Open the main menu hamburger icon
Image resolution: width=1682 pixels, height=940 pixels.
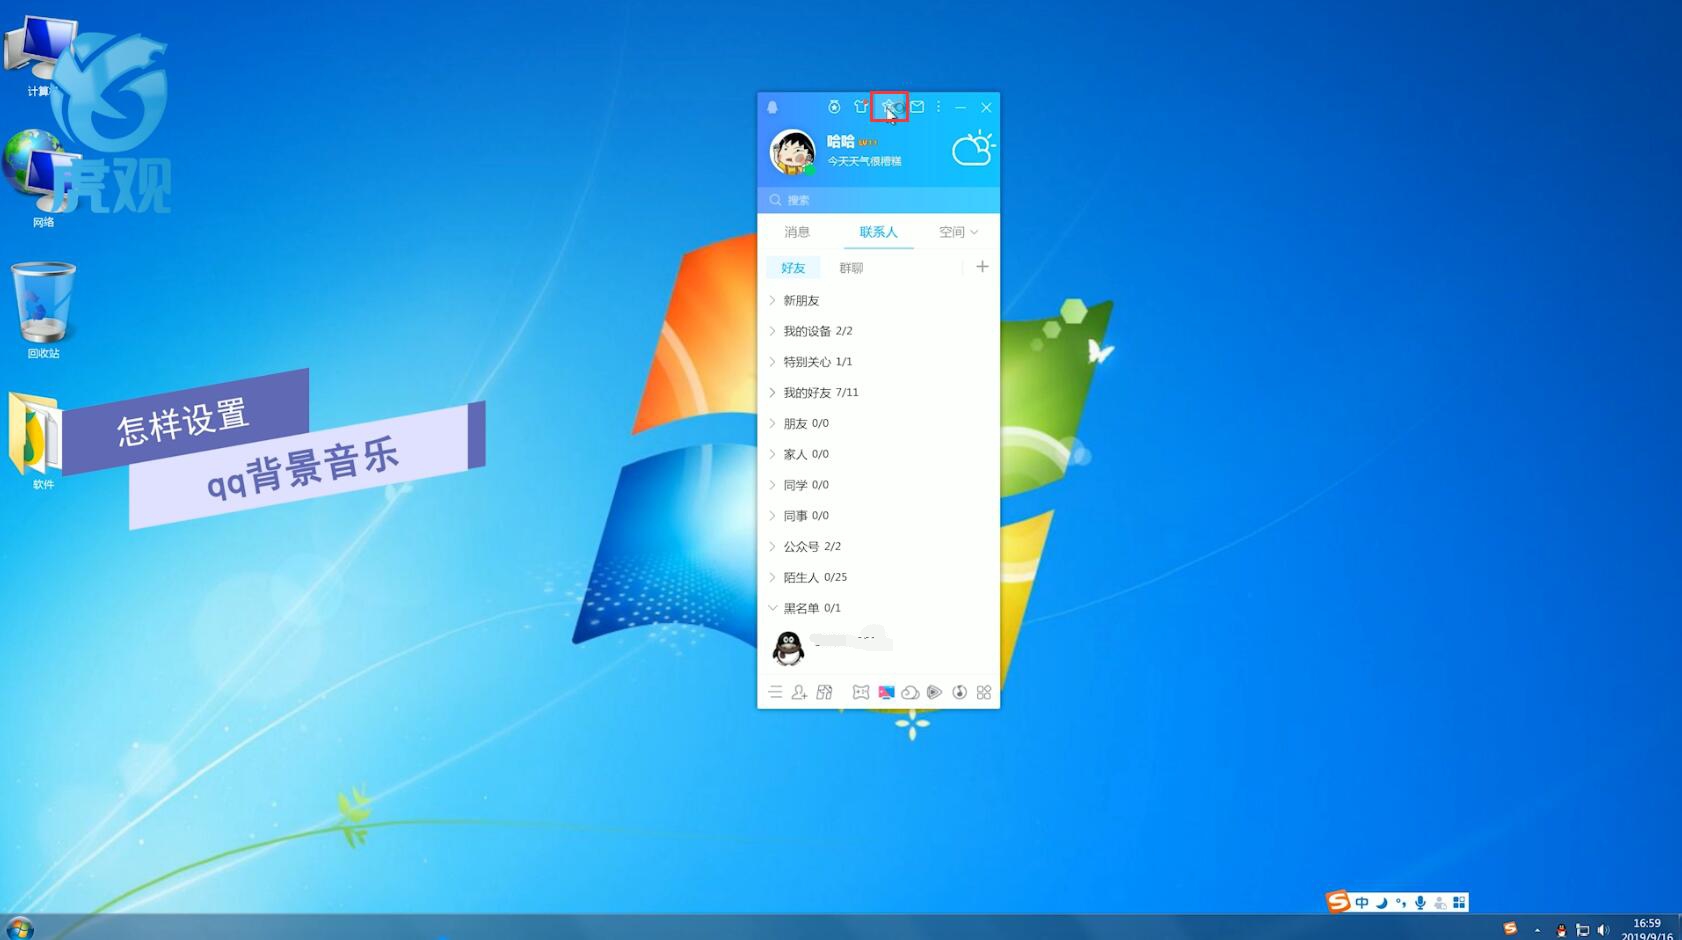(x=775, y=692)
